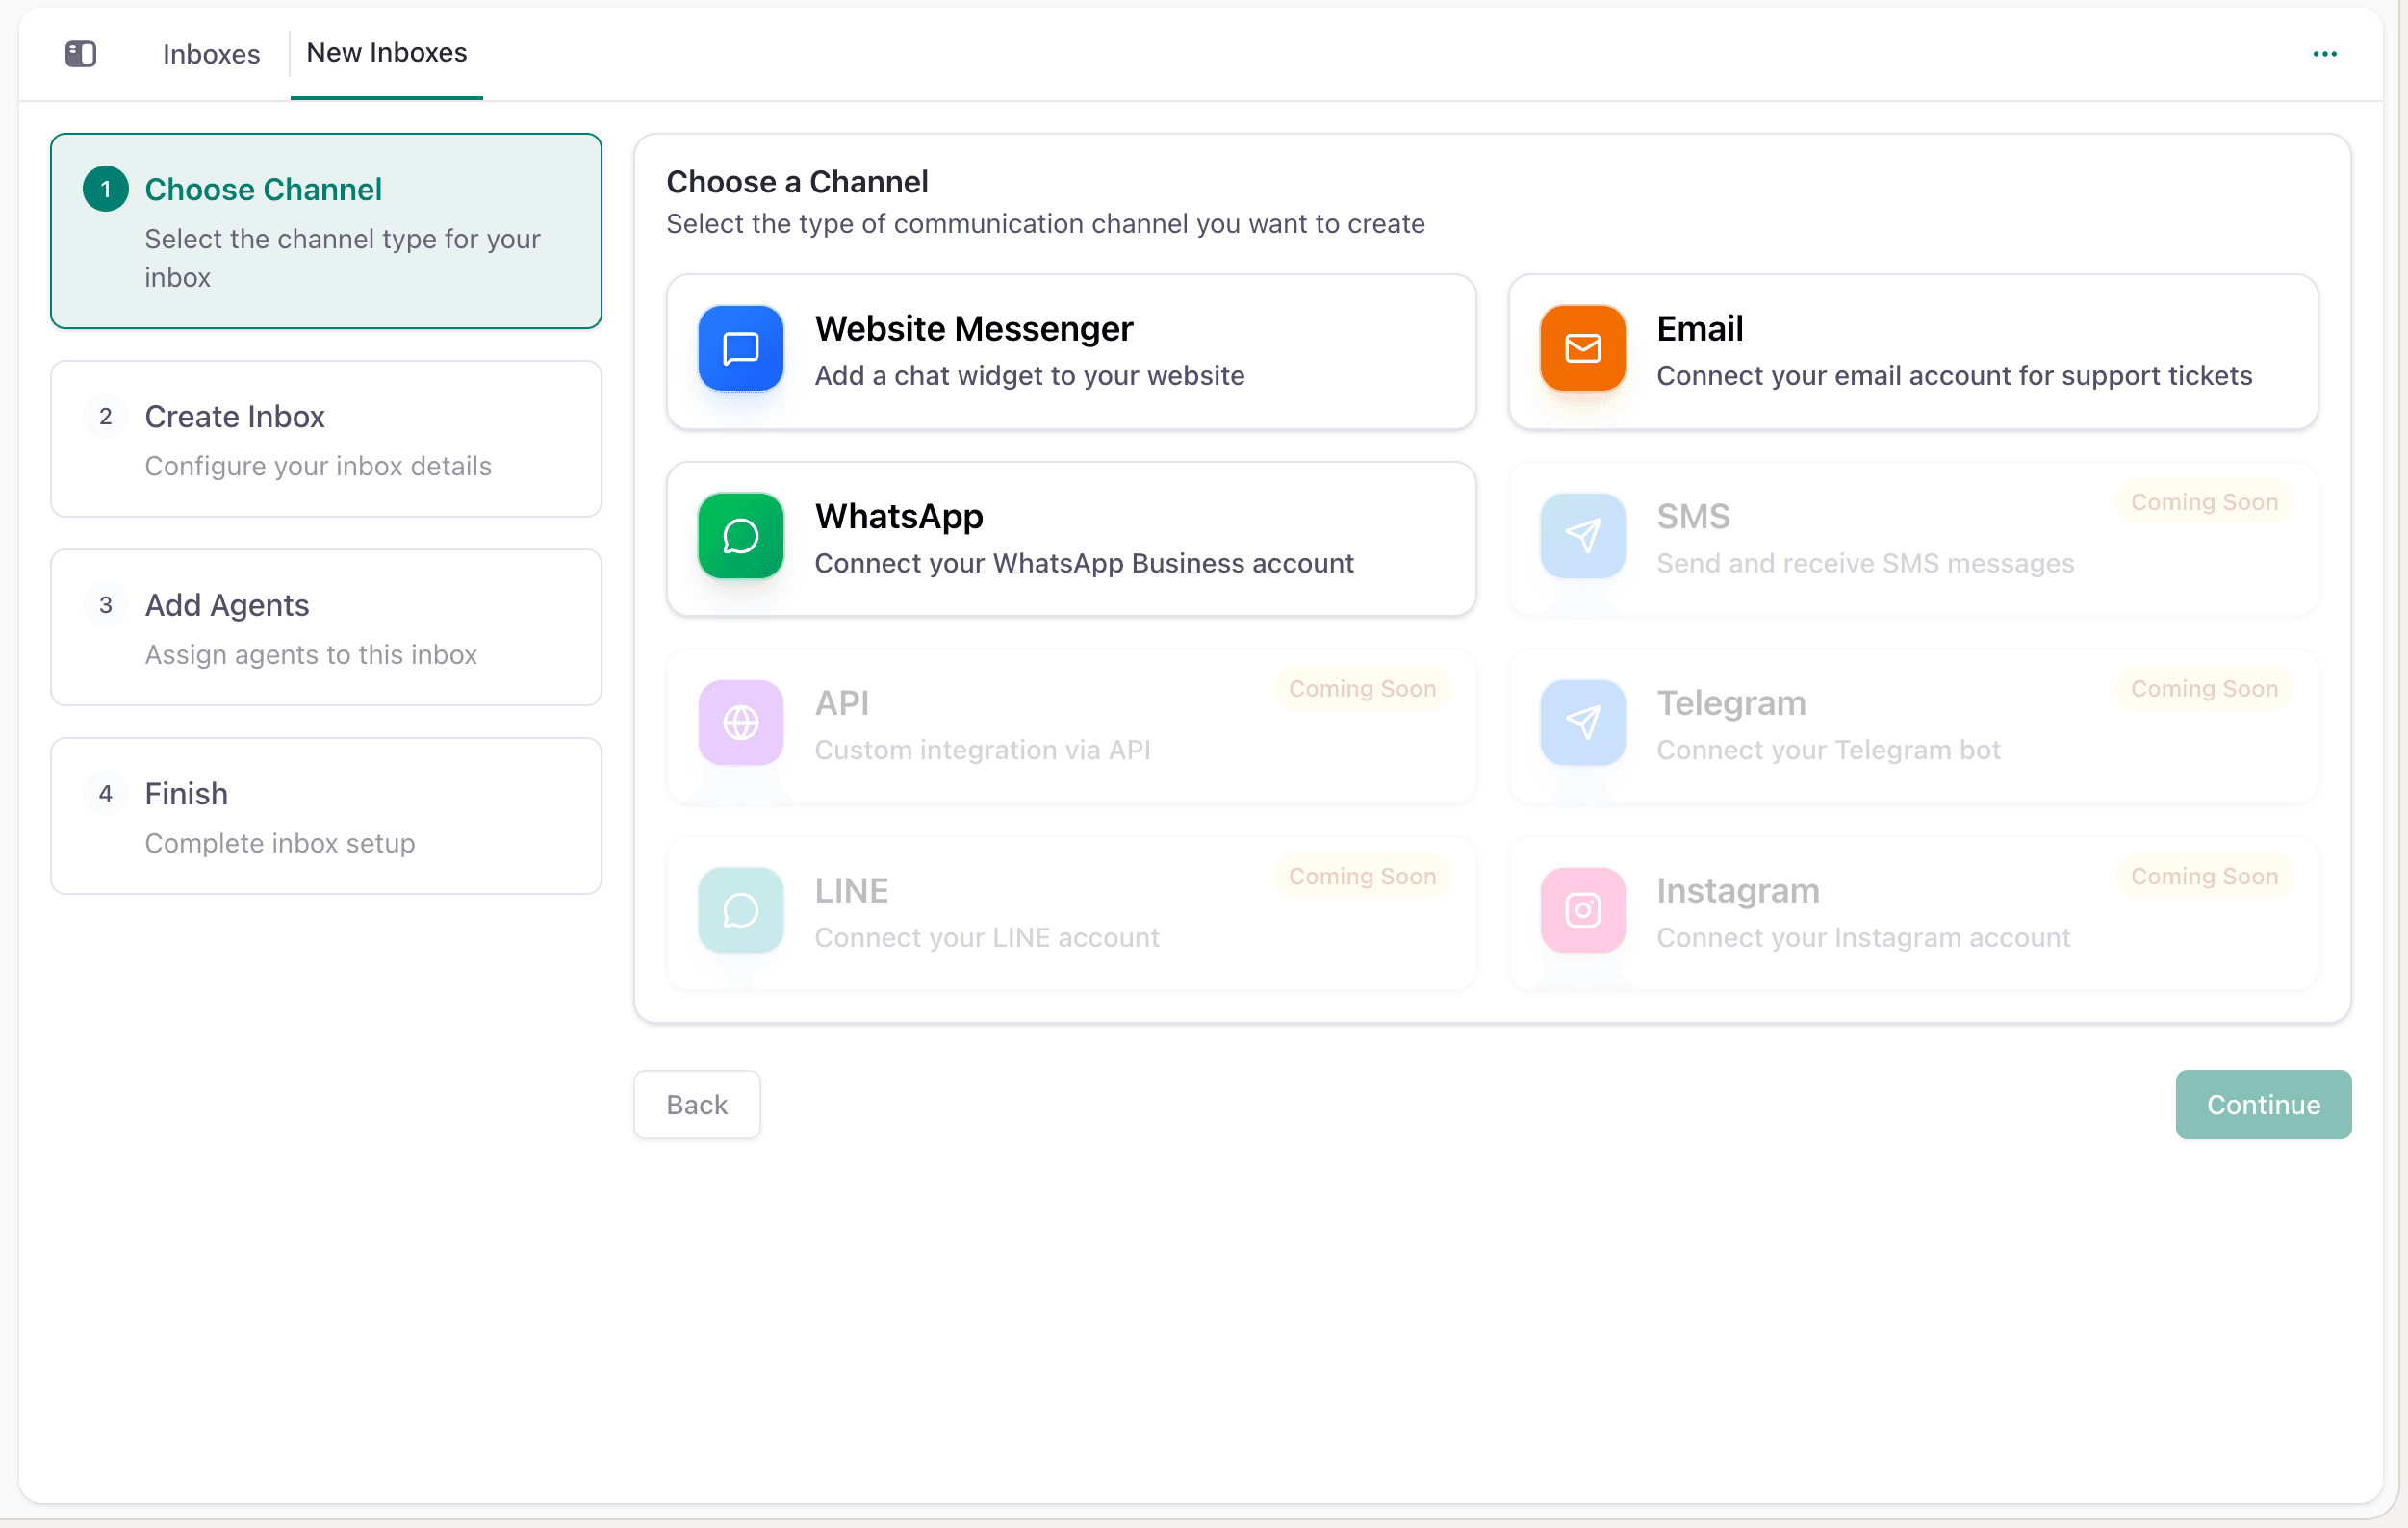Click 'Select the channel type for your inbox'
The width and height of the screenshot is (2408, 1528).
343,258
